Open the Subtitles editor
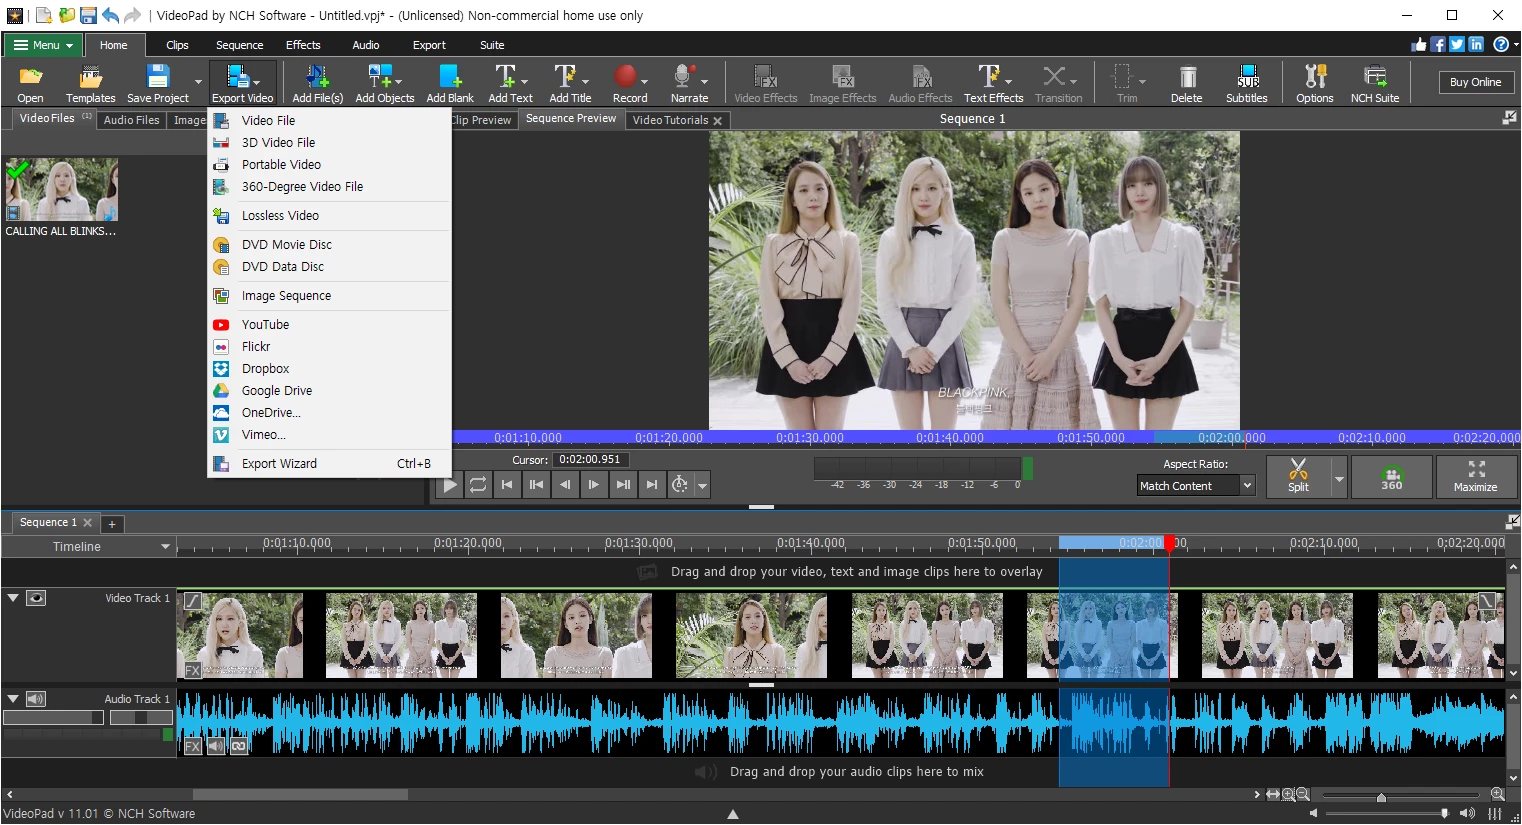The height and width of the screenshot is (825, 1522). click(1246, 82)
